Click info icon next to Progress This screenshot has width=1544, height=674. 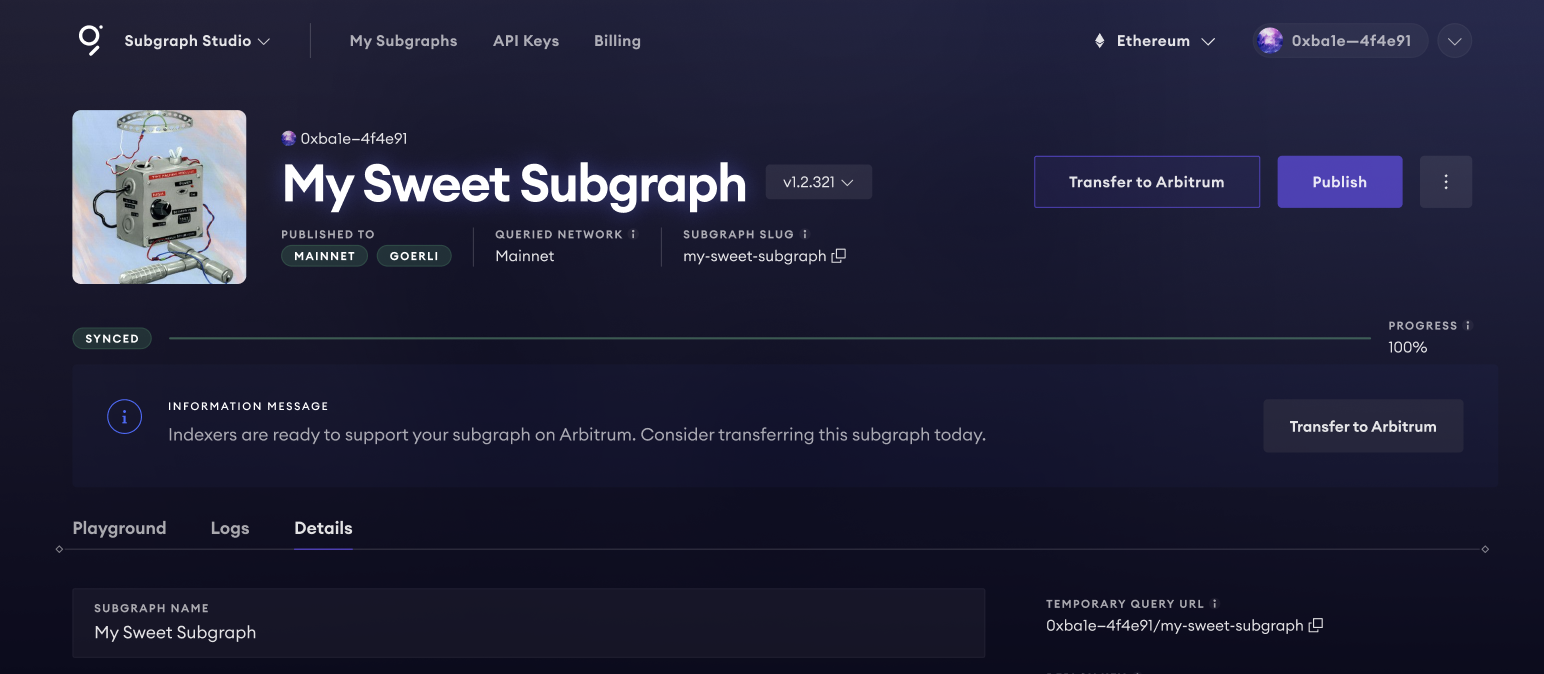[x=1468, y=326]
